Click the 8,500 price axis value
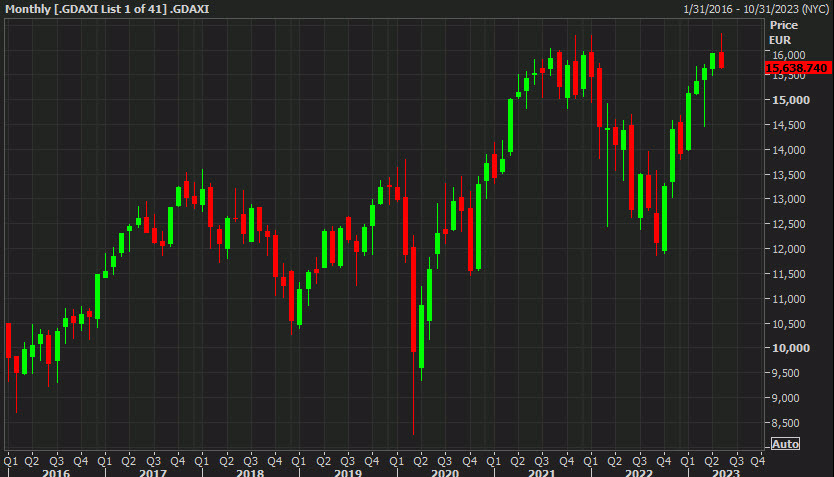The width and height of the screenshot is (834, 477). click(x=785, y=423)
